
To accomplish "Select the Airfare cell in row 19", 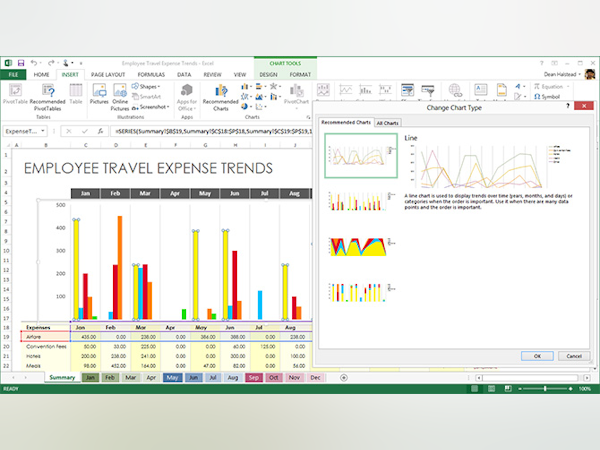I will (46, 337).
